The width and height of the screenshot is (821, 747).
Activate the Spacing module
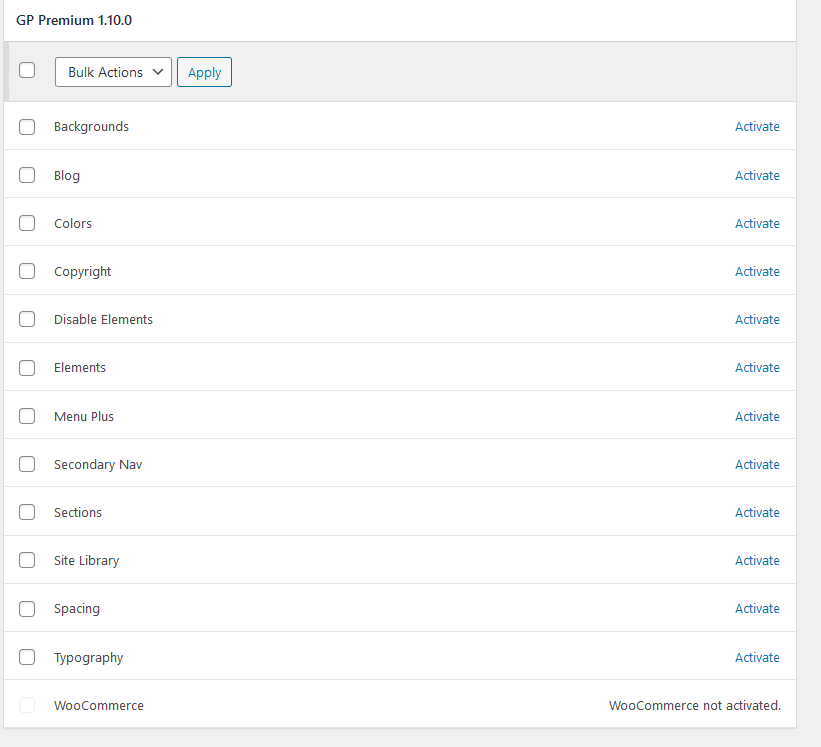point(757,608)
